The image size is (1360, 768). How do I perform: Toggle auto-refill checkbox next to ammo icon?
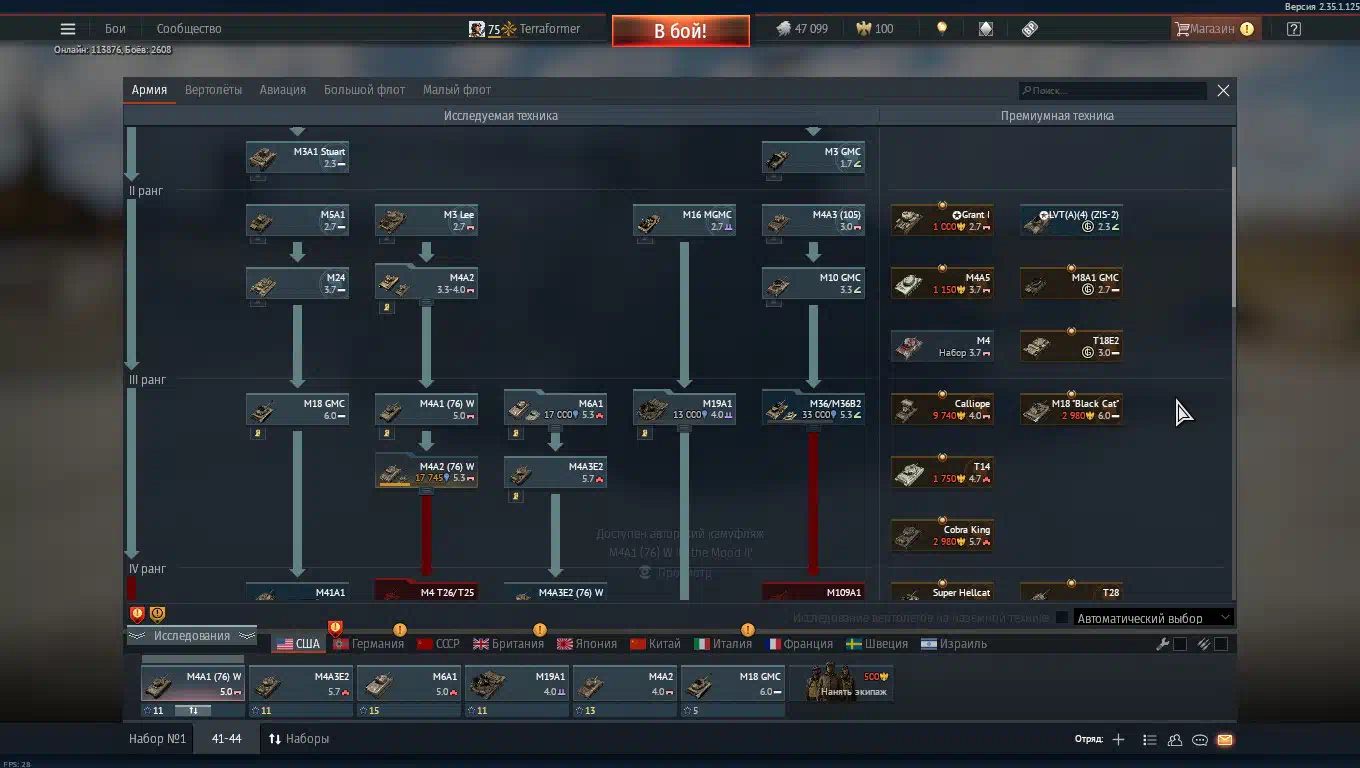(x=1221, y=644)
